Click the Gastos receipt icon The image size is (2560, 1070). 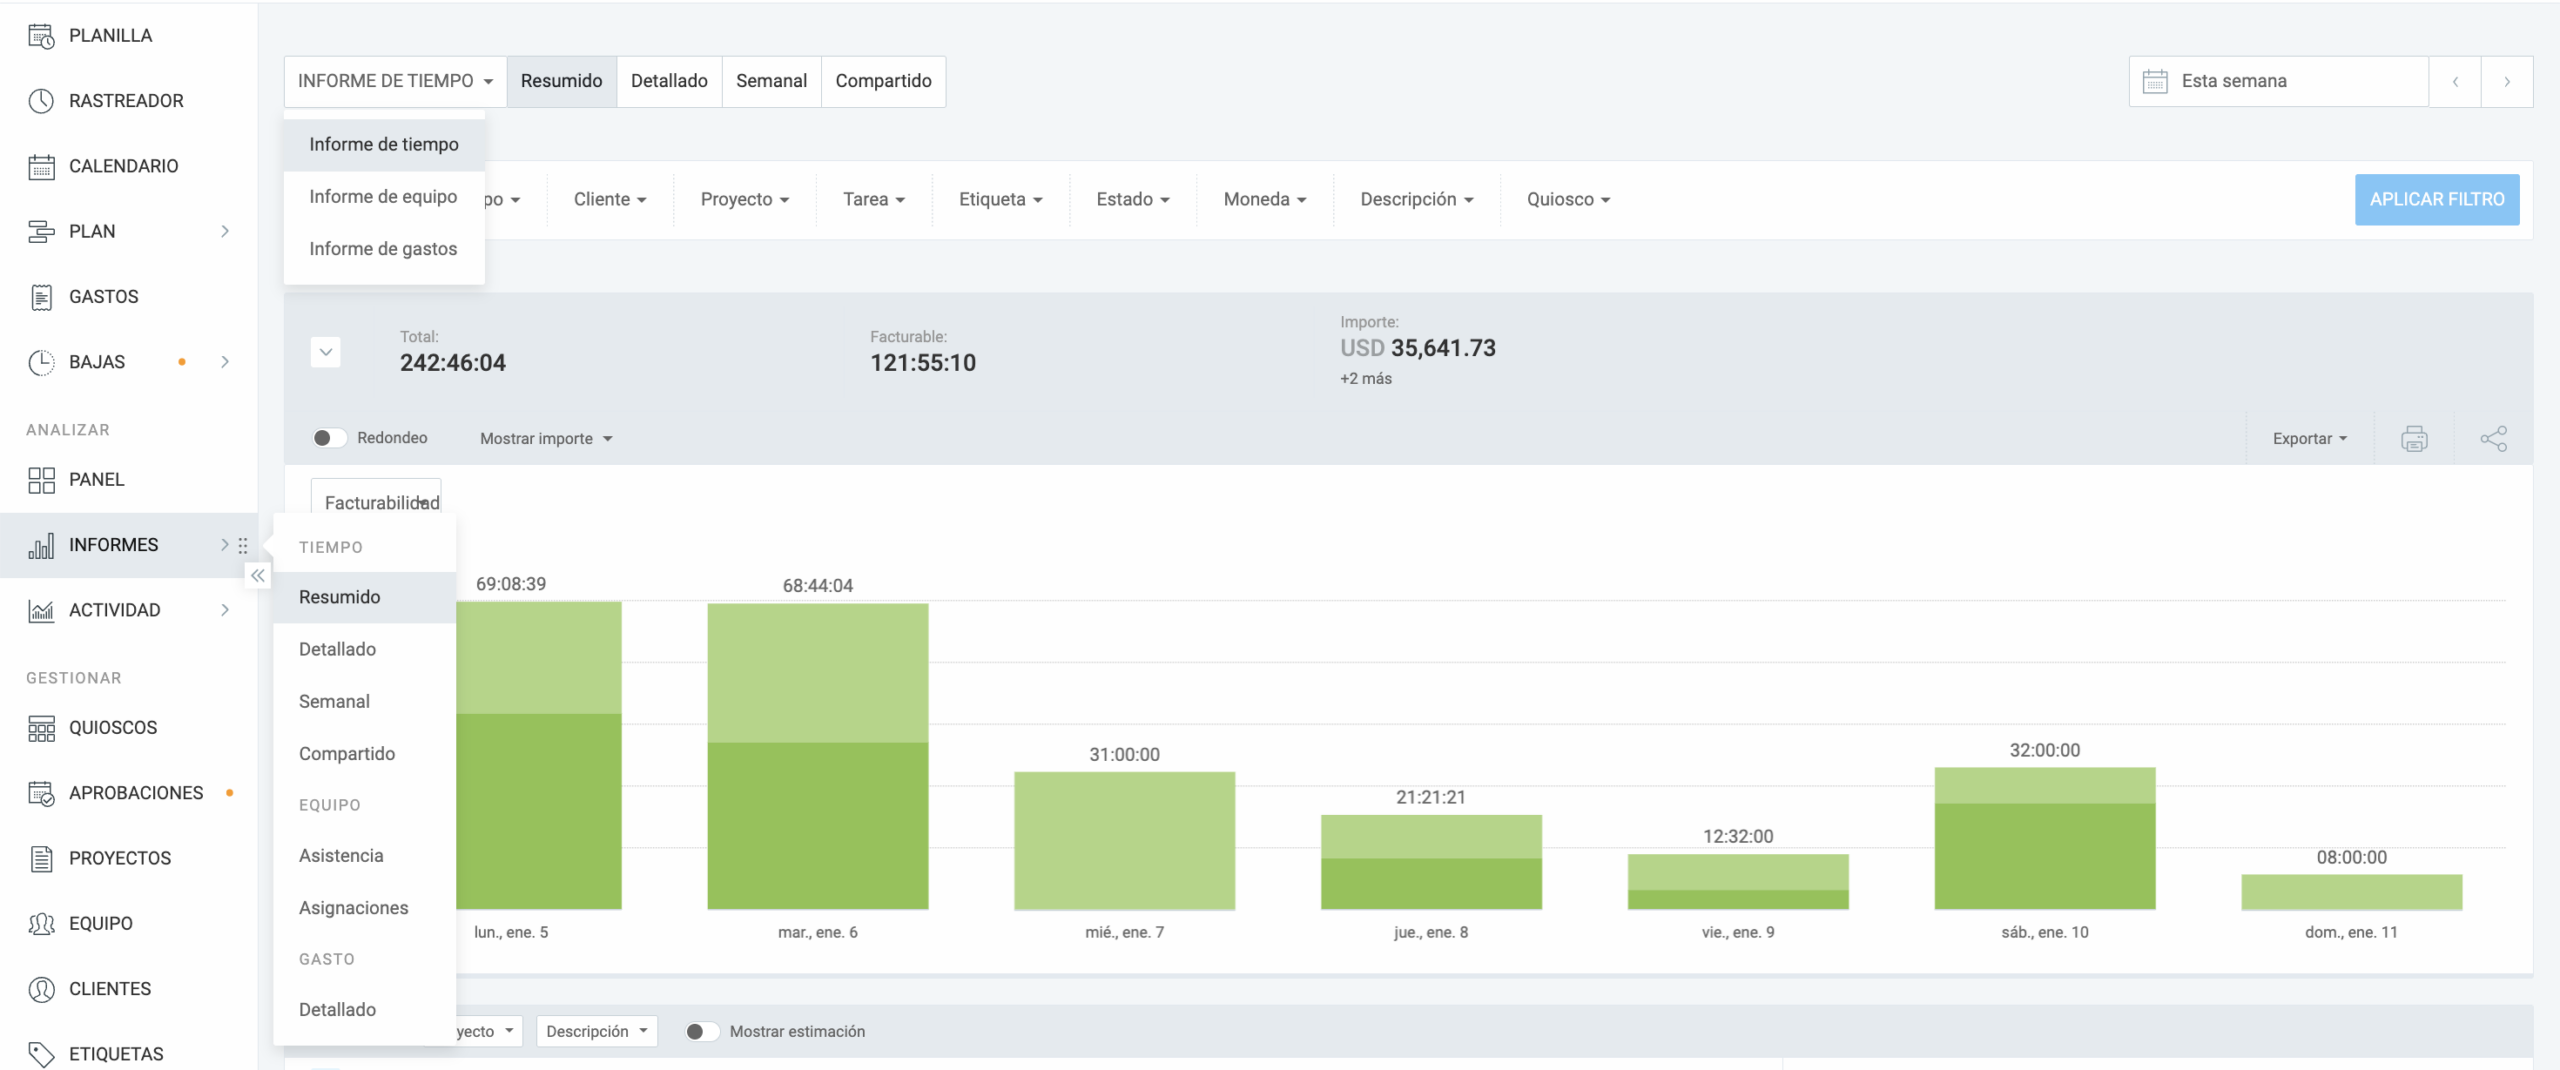click(x=41, y=297)
